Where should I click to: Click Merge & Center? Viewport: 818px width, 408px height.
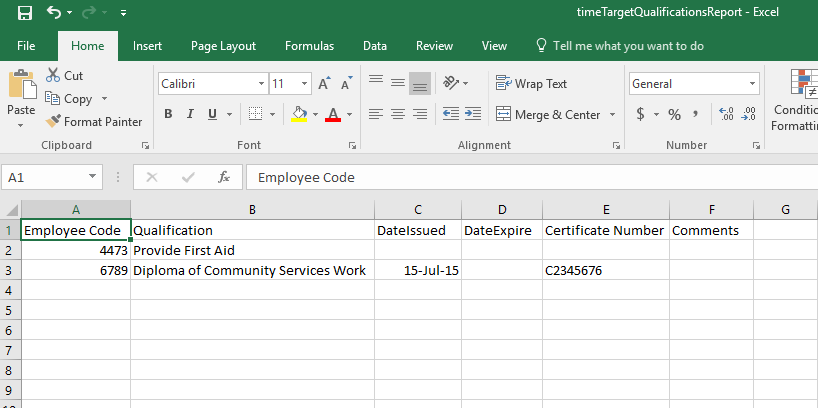pos(548,114)
